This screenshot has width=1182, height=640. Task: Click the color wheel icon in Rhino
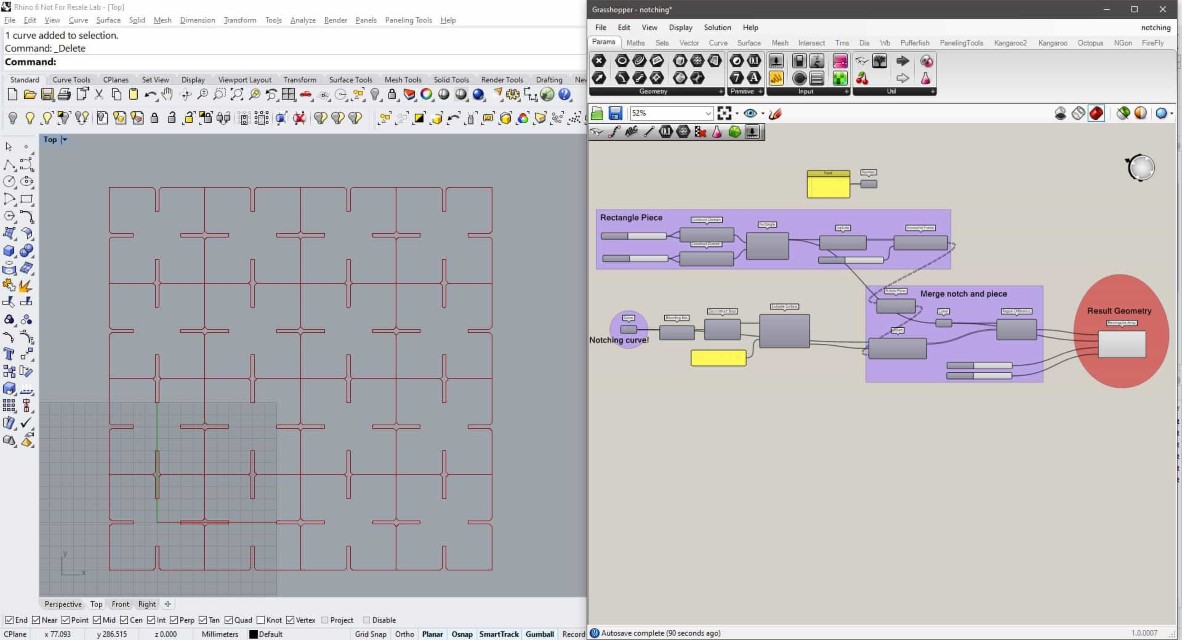pyautogui.click(x=427, y=94)
